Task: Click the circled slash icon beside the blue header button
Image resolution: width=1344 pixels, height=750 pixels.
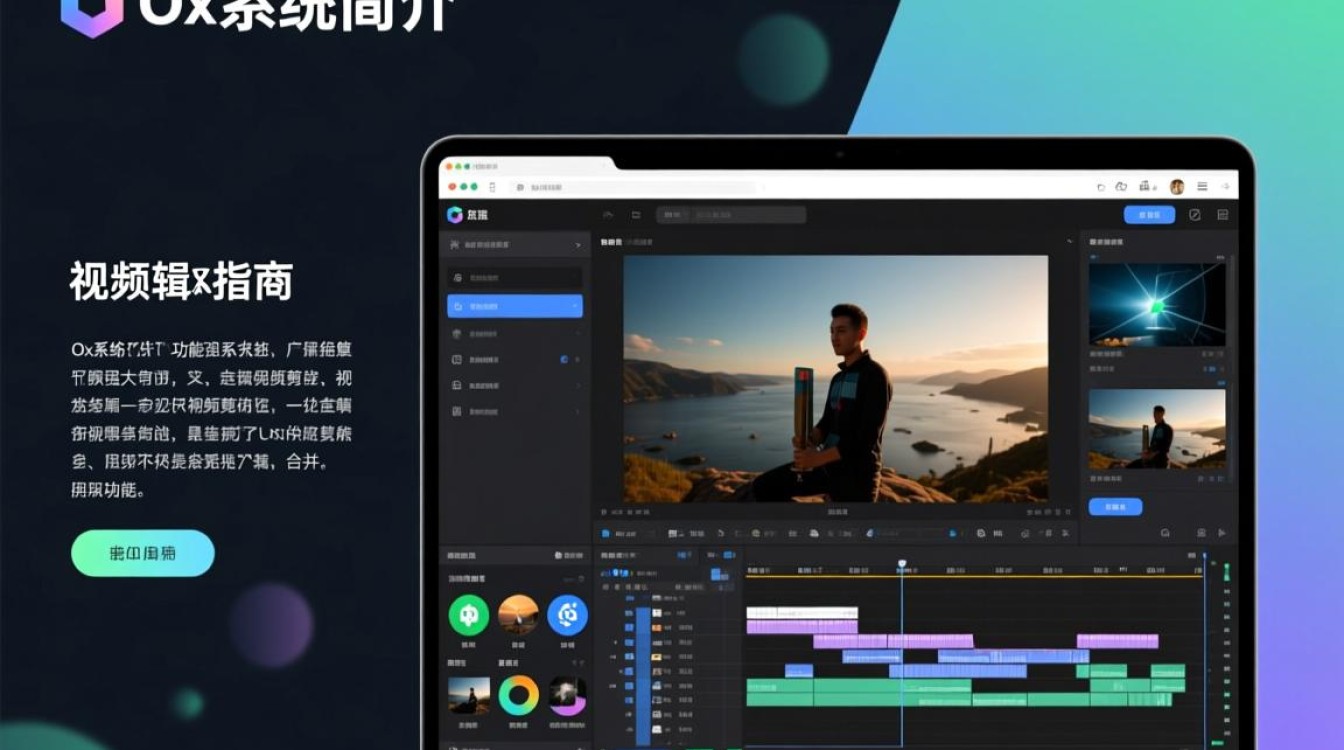Action: coord(1194,215)
